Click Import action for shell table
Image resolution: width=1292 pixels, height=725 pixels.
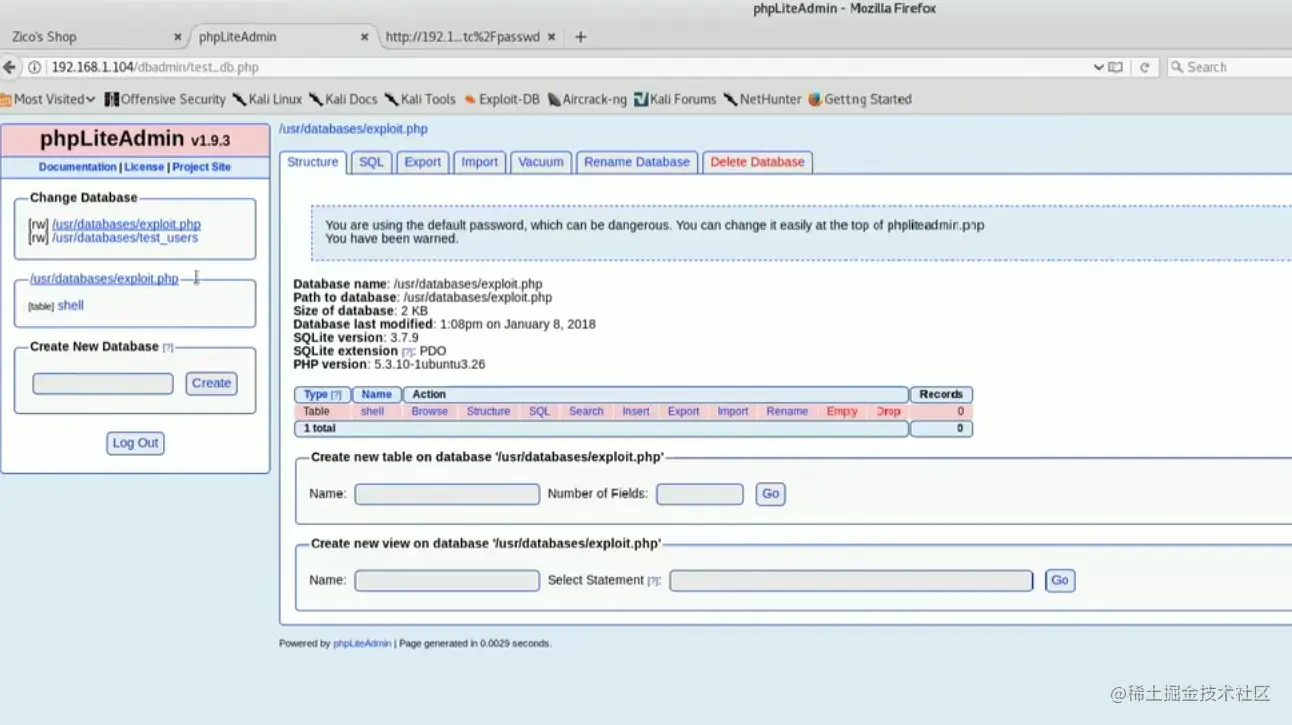point(733,411)
